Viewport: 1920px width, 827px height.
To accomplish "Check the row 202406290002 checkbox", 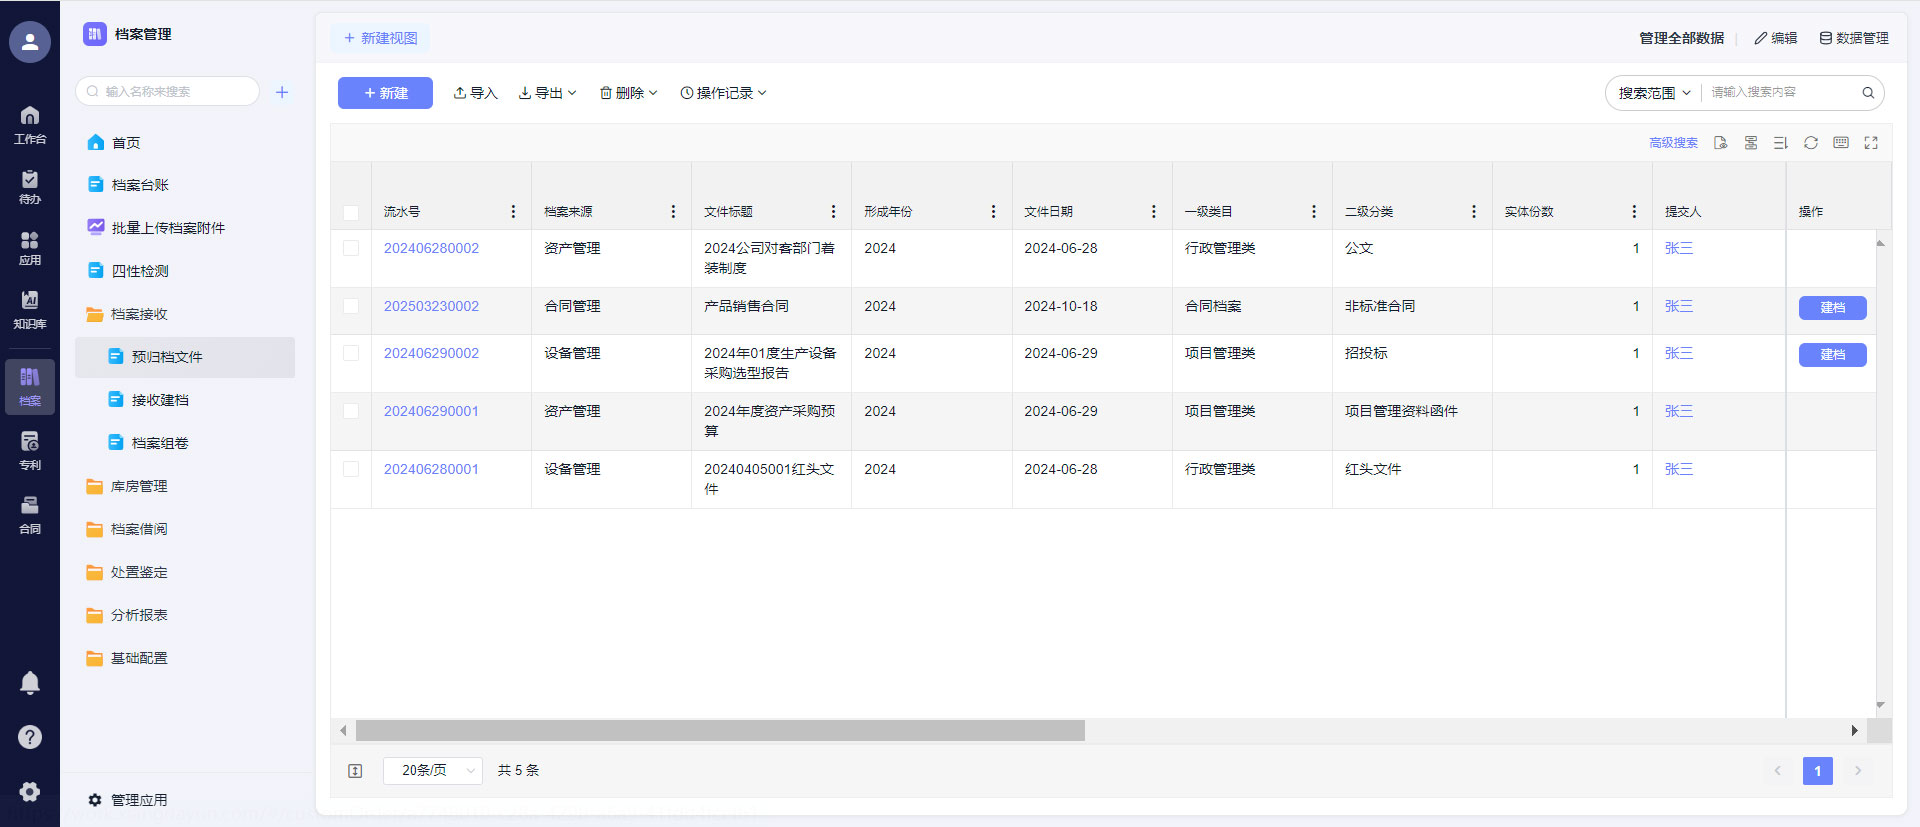I will [351, 353].
